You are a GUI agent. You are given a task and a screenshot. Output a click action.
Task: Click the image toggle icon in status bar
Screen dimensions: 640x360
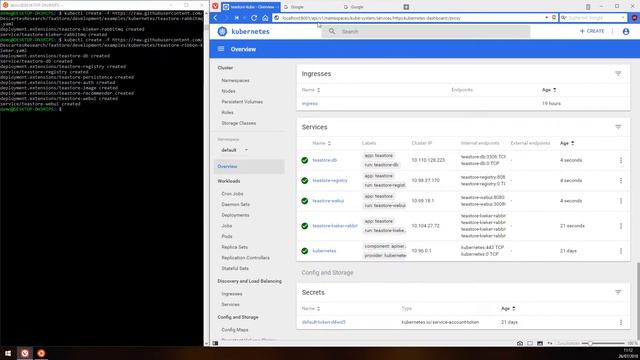click(540, 343)
